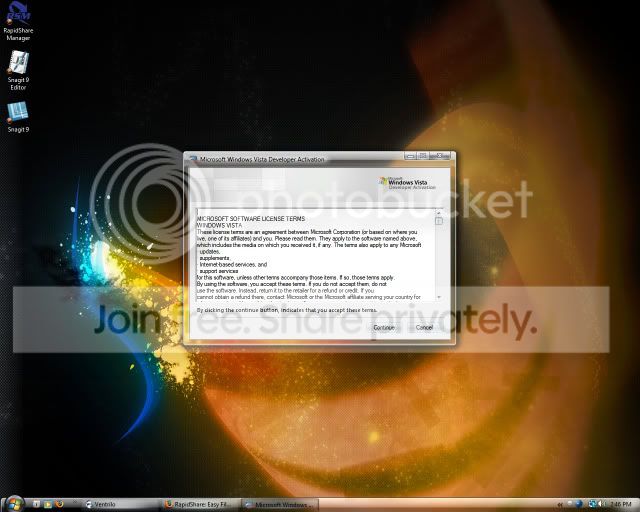Show hidden system tray icons arrow
640x512 pixels.
pyautogui.click(x=560, y=505)
